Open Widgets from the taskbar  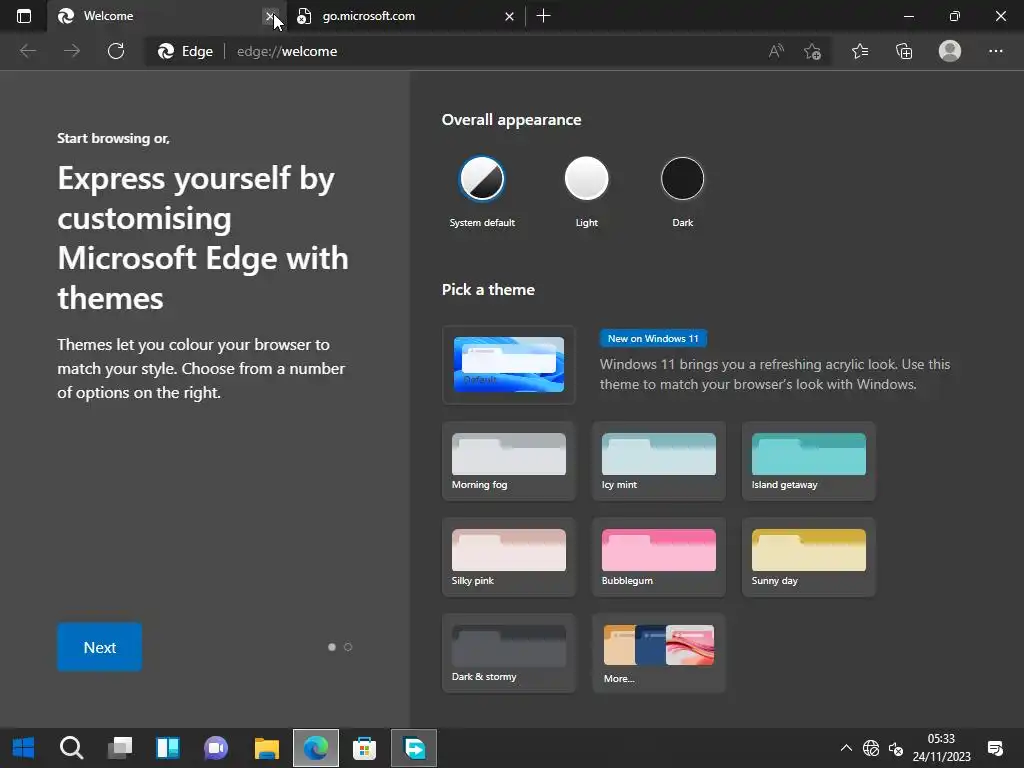tap(168, 748)
